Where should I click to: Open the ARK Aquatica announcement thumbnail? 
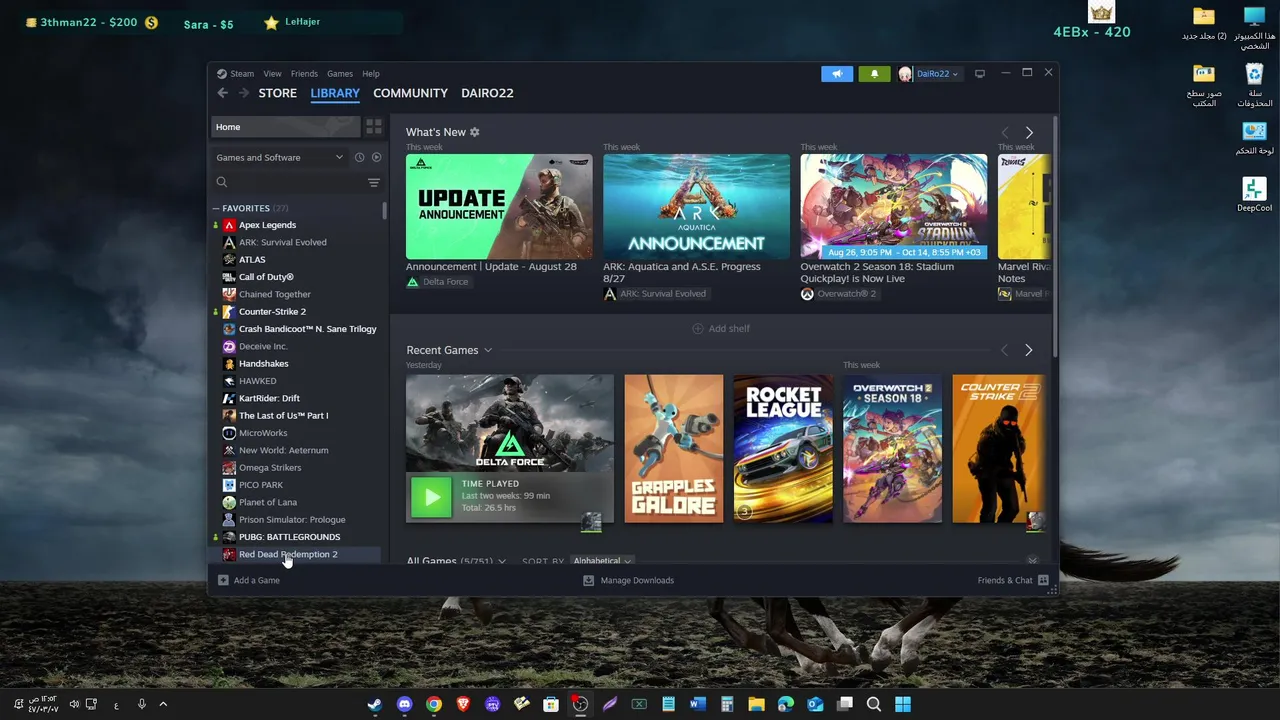click(x=696, y=207)
